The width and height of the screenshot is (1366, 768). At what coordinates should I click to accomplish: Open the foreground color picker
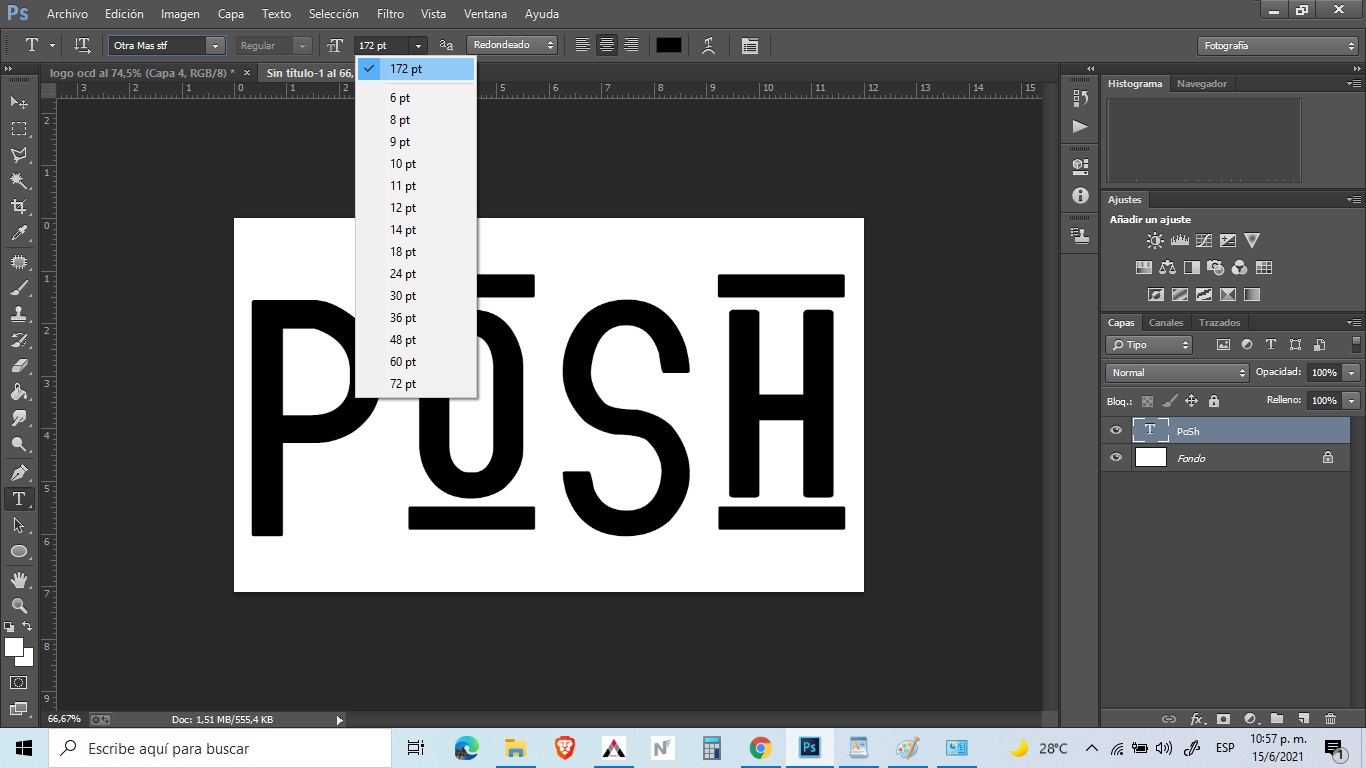(x=14, y=648)
